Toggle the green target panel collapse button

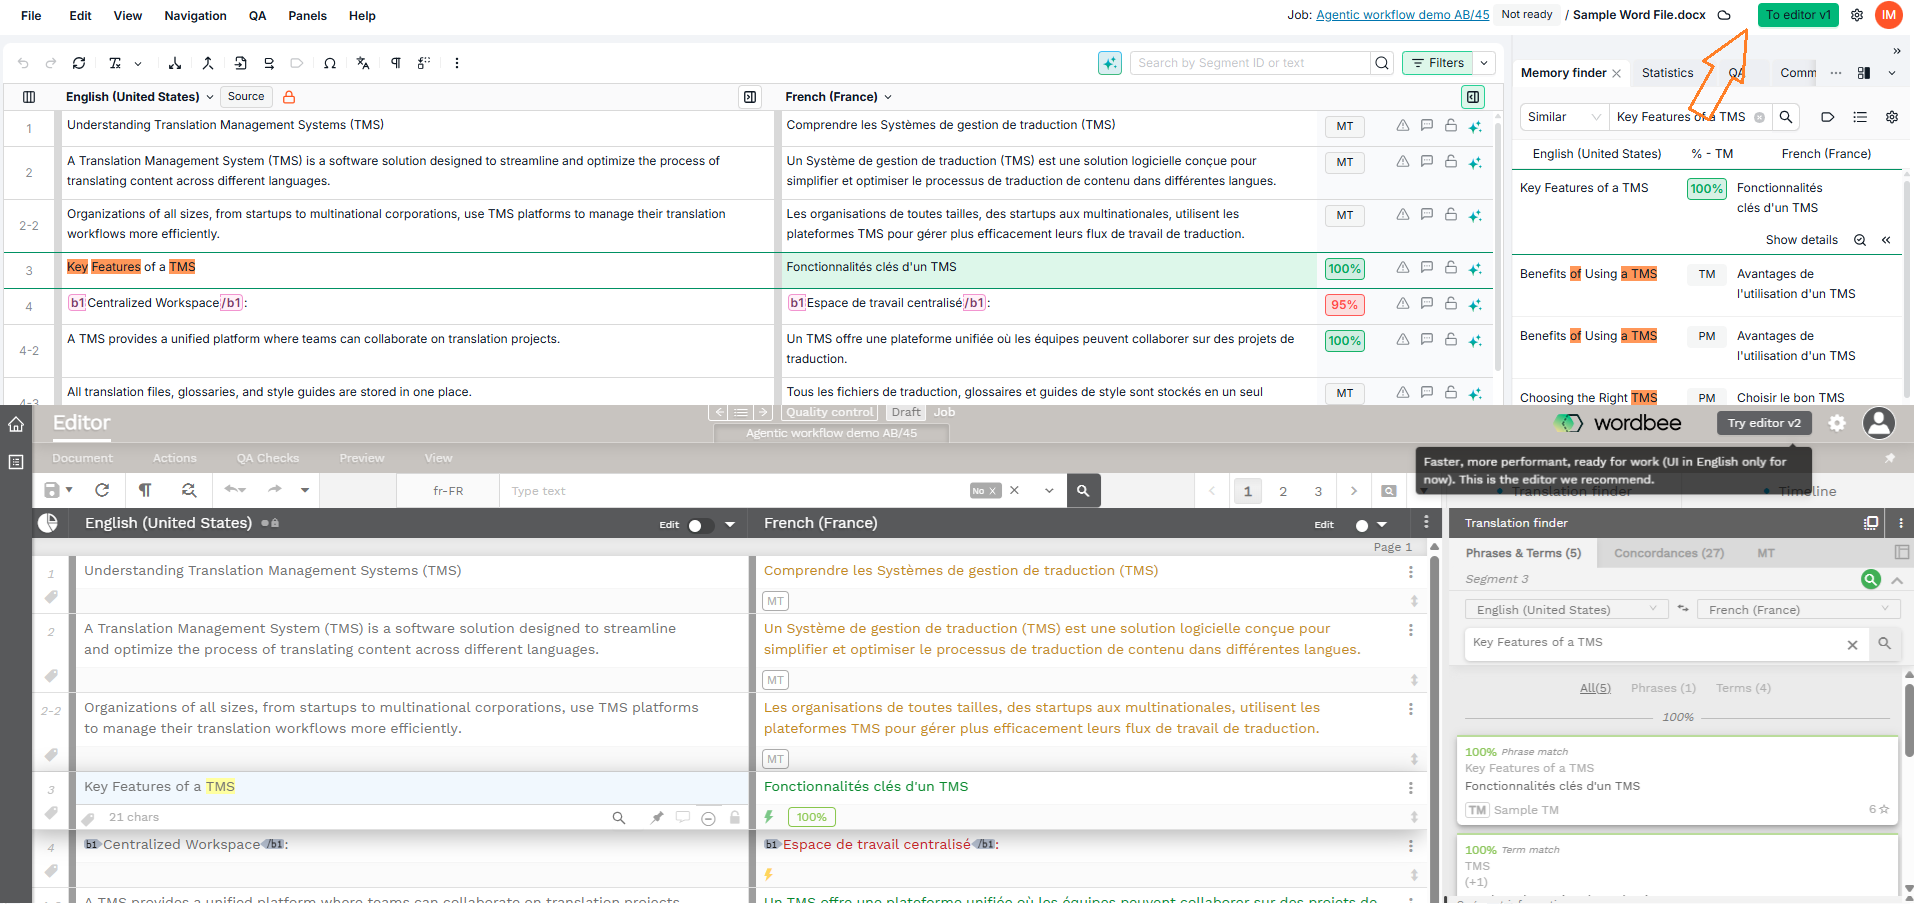(x=1472, y=97)
